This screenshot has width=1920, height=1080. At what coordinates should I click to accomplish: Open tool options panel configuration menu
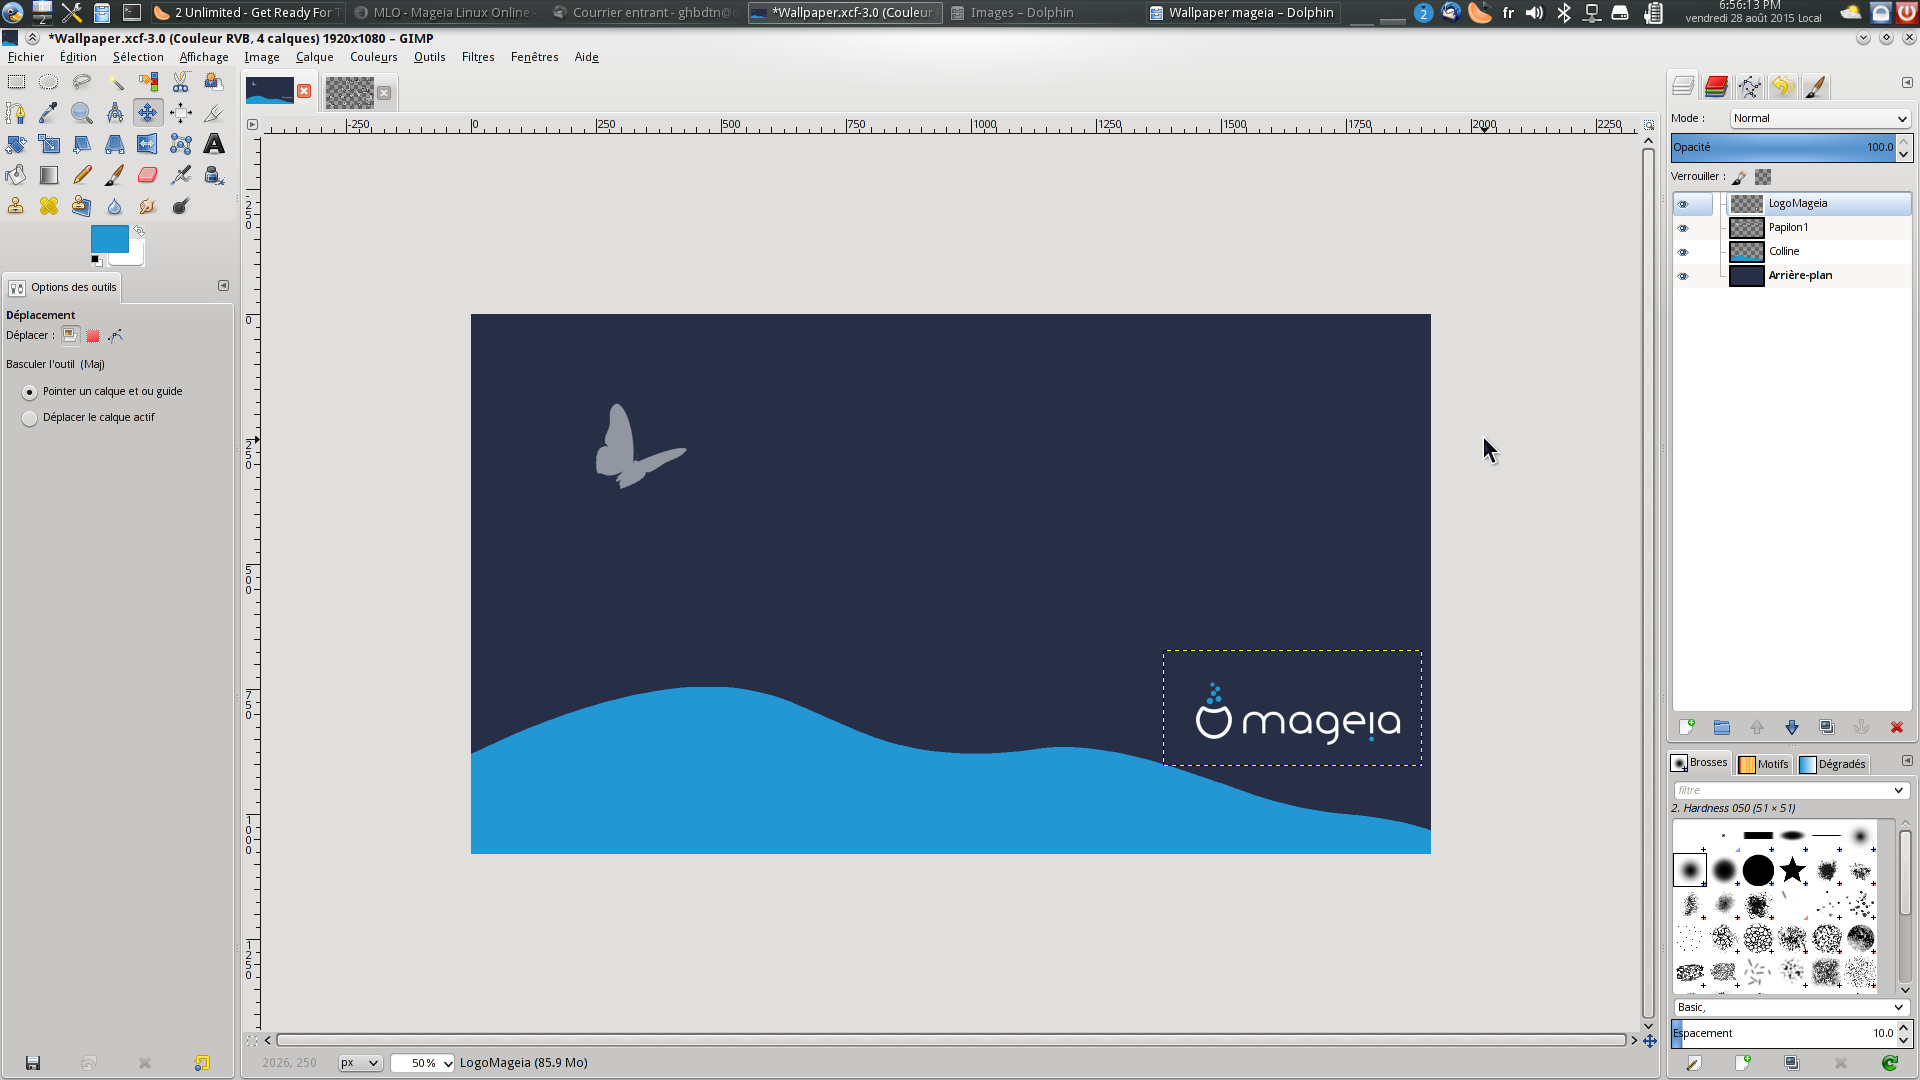223,286
